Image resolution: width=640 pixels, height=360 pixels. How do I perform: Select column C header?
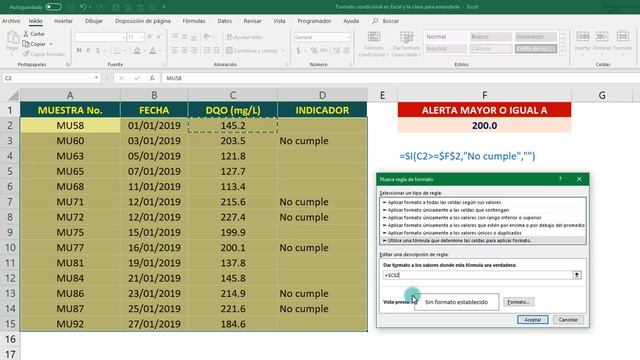pyautogui.click(x=233, y=95)
